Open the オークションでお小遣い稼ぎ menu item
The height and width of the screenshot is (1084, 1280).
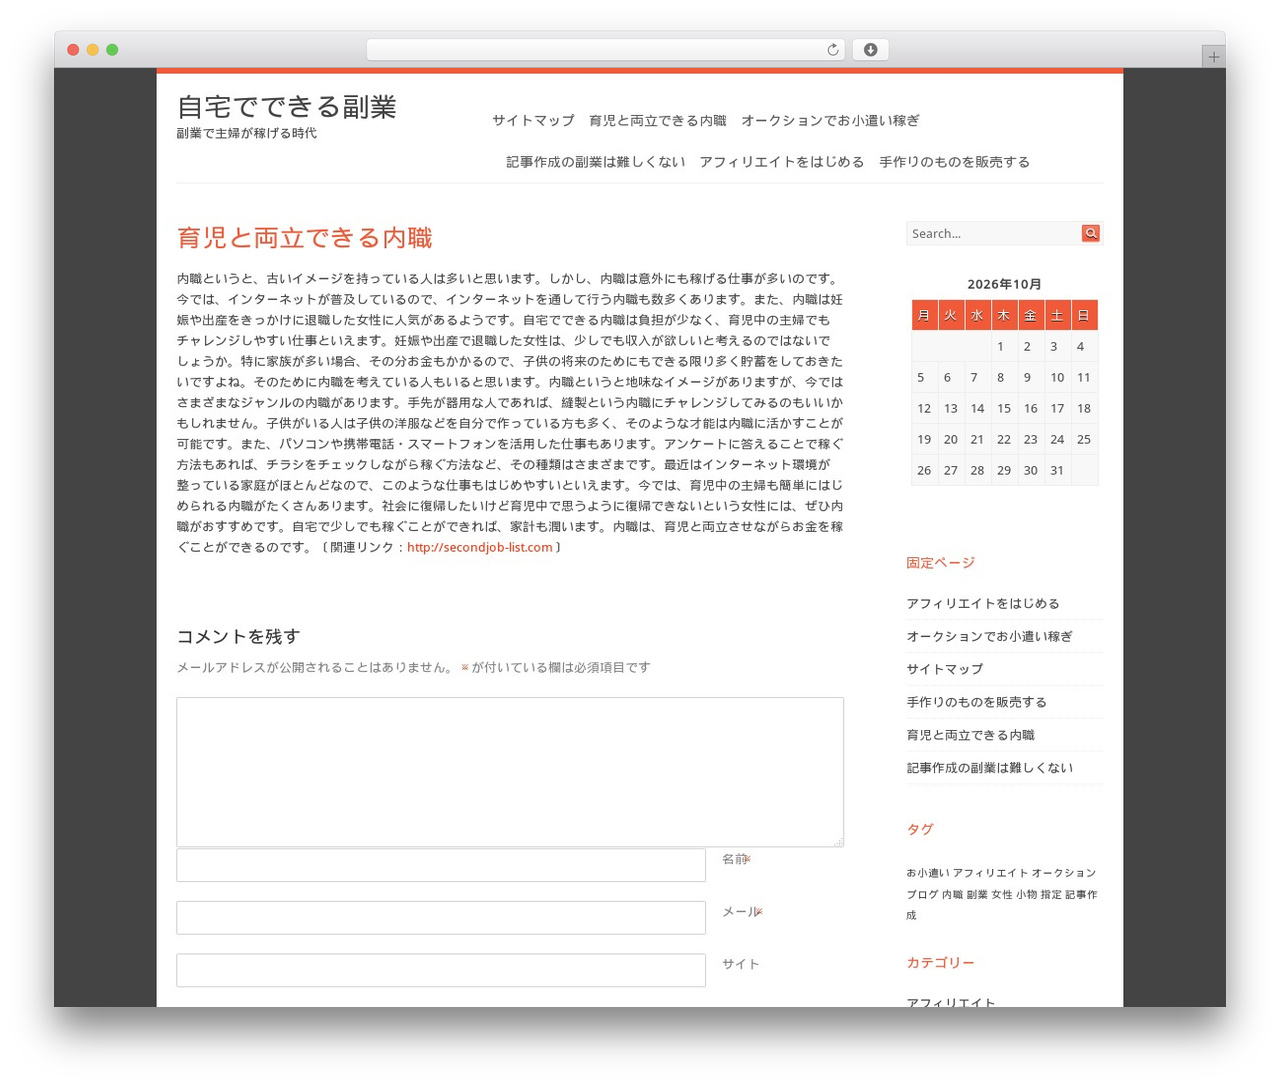[x=830, y=120]
